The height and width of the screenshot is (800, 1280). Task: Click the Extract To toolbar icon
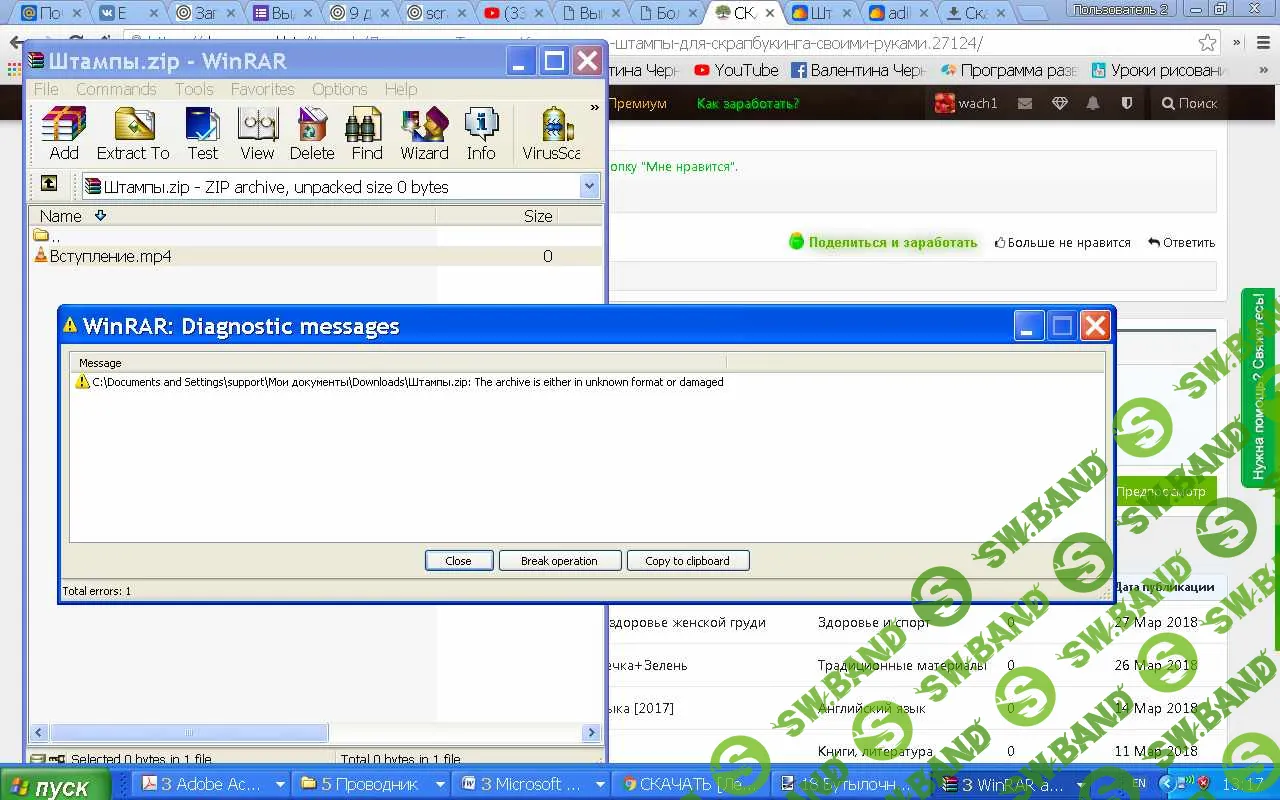coord(133,133)
